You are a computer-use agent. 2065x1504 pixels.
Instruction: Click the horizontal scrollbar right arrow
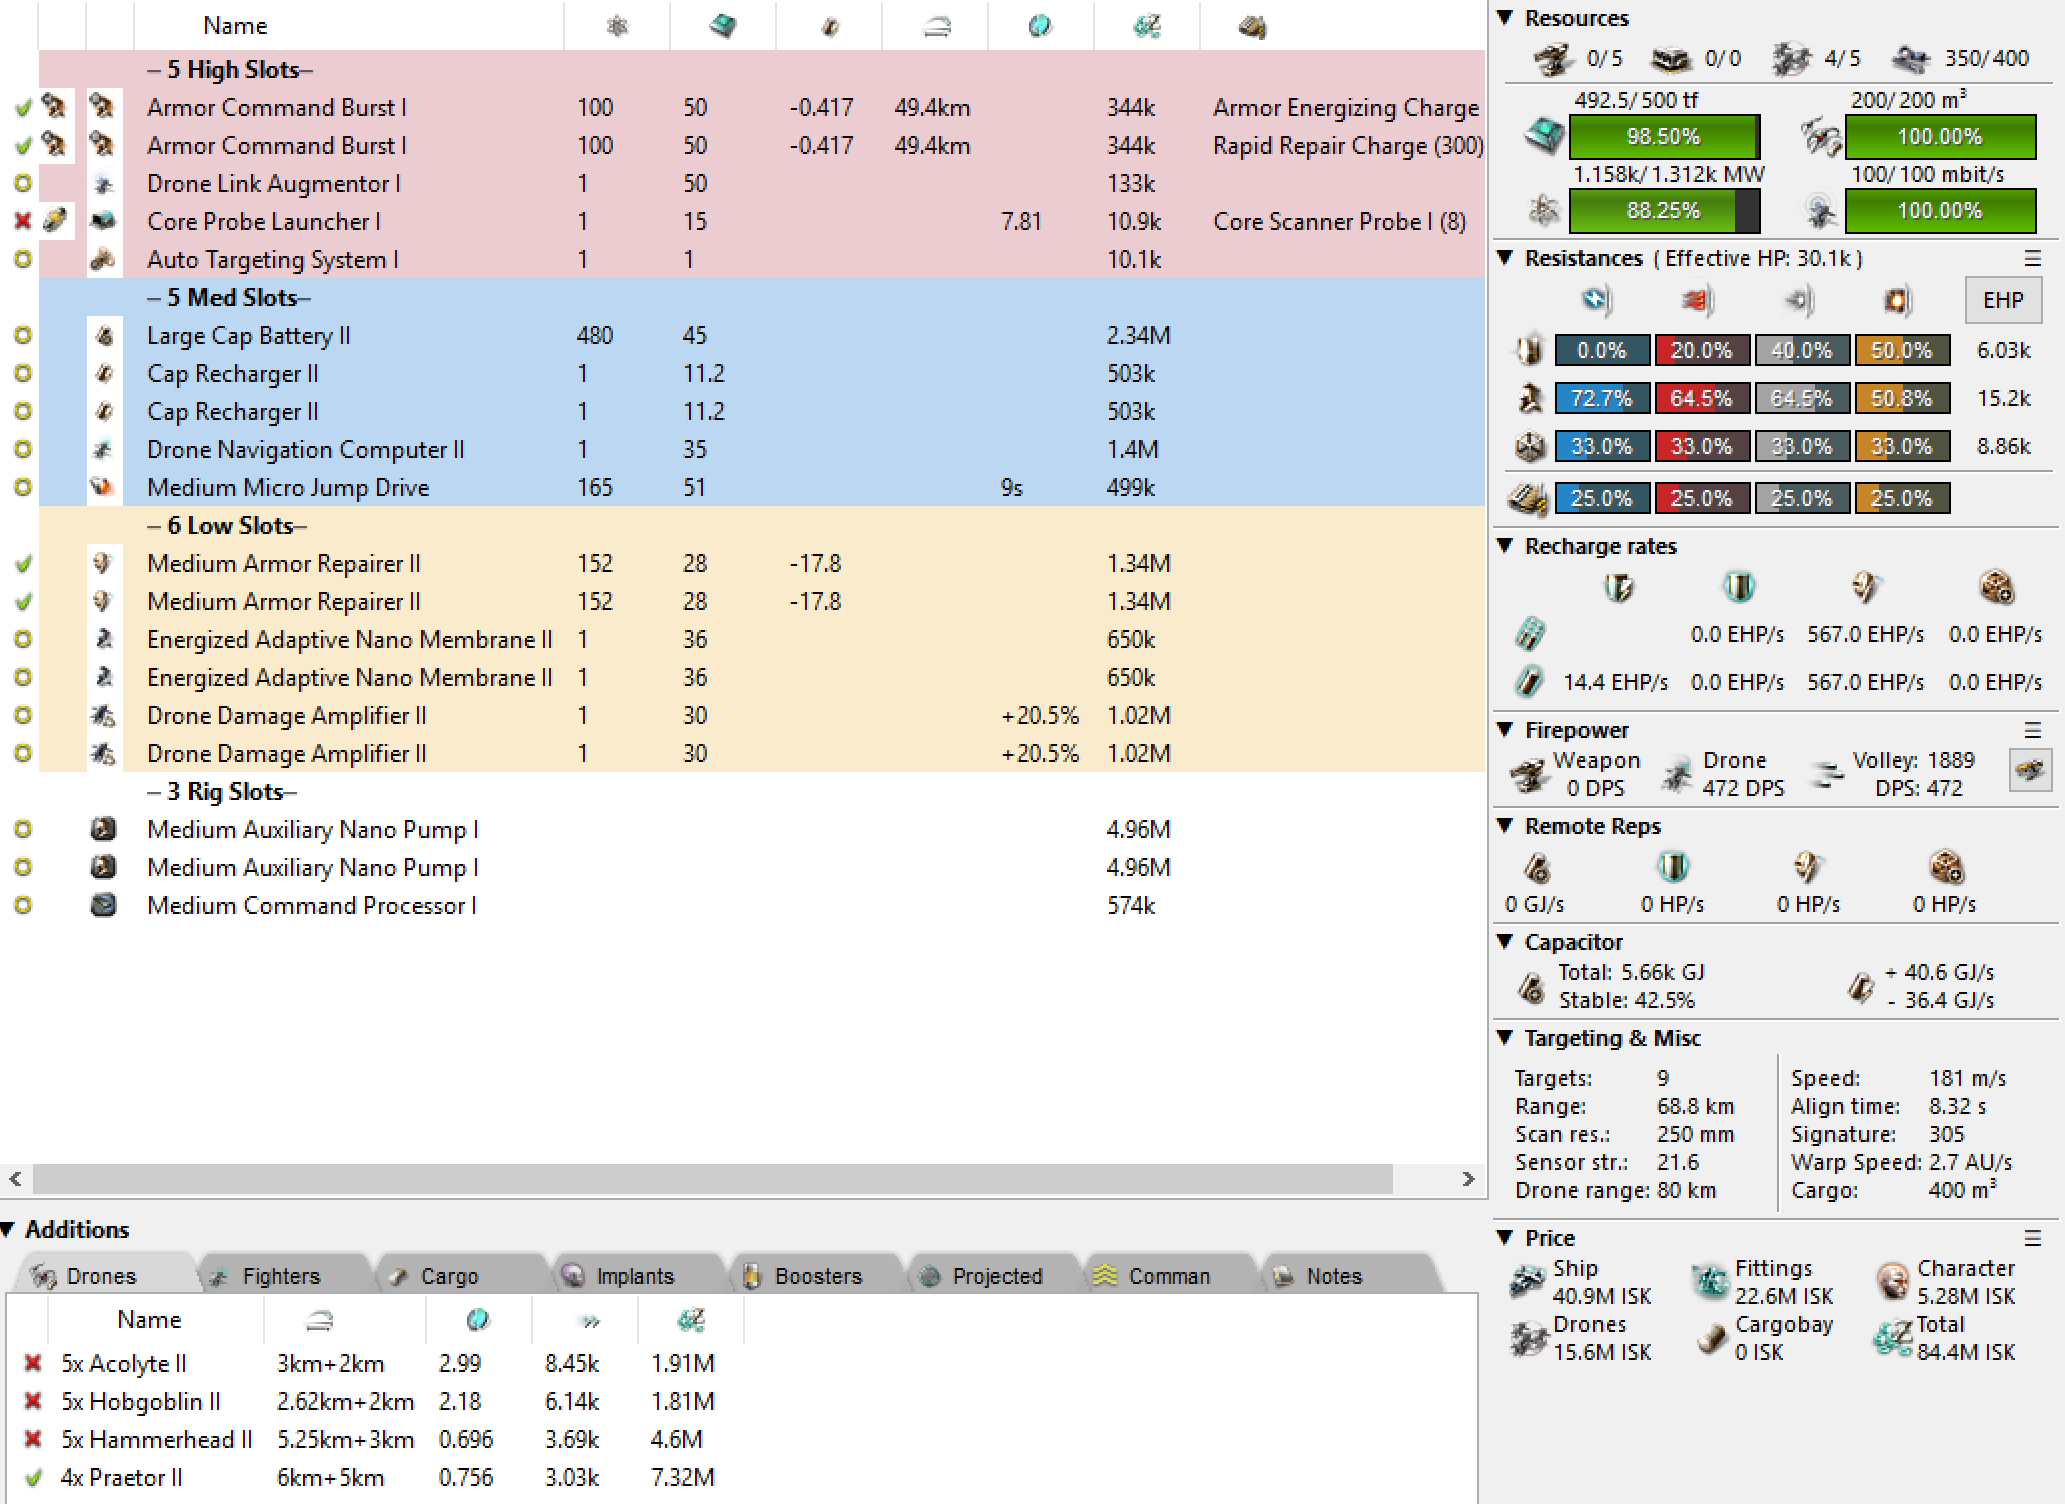coord(1468,1179)
